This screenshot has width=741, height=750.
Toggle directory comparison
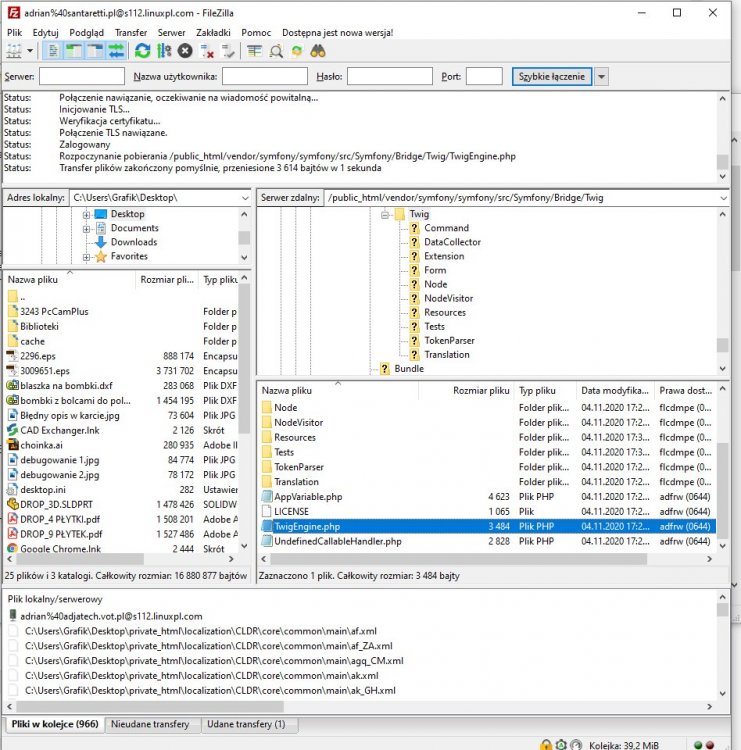point(276,51)
